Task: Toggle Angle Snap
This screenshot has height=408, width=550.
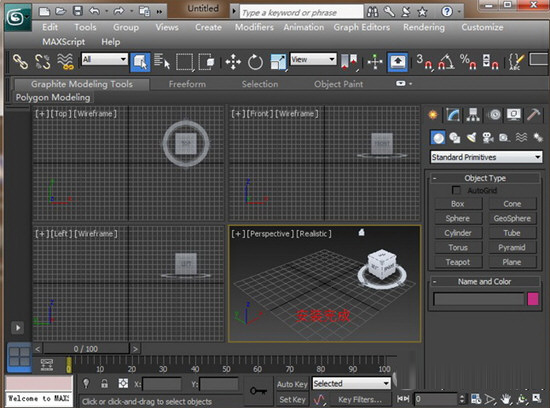Action: tap(446, 62)
